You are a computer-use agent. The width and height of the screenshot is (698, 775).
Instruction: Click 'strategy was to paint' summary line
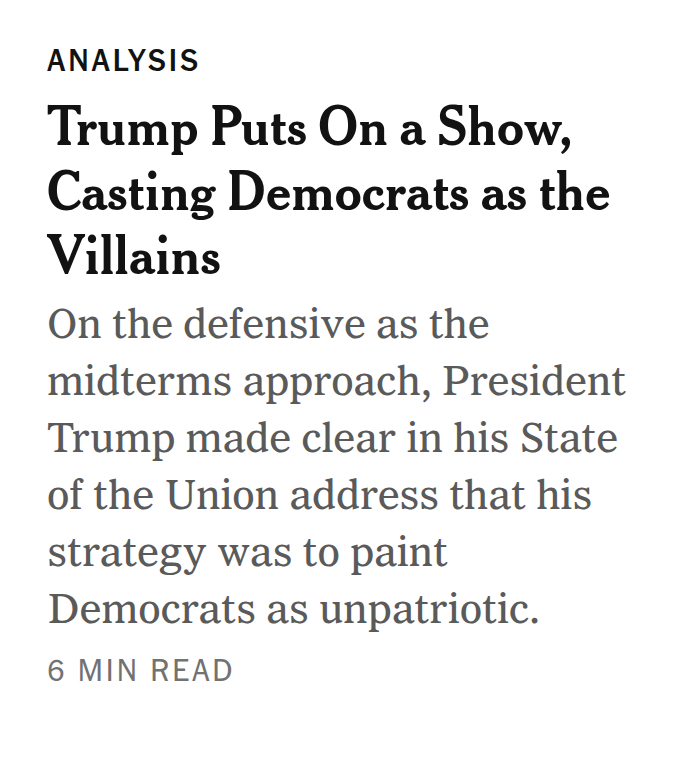[x=247, y=554]
